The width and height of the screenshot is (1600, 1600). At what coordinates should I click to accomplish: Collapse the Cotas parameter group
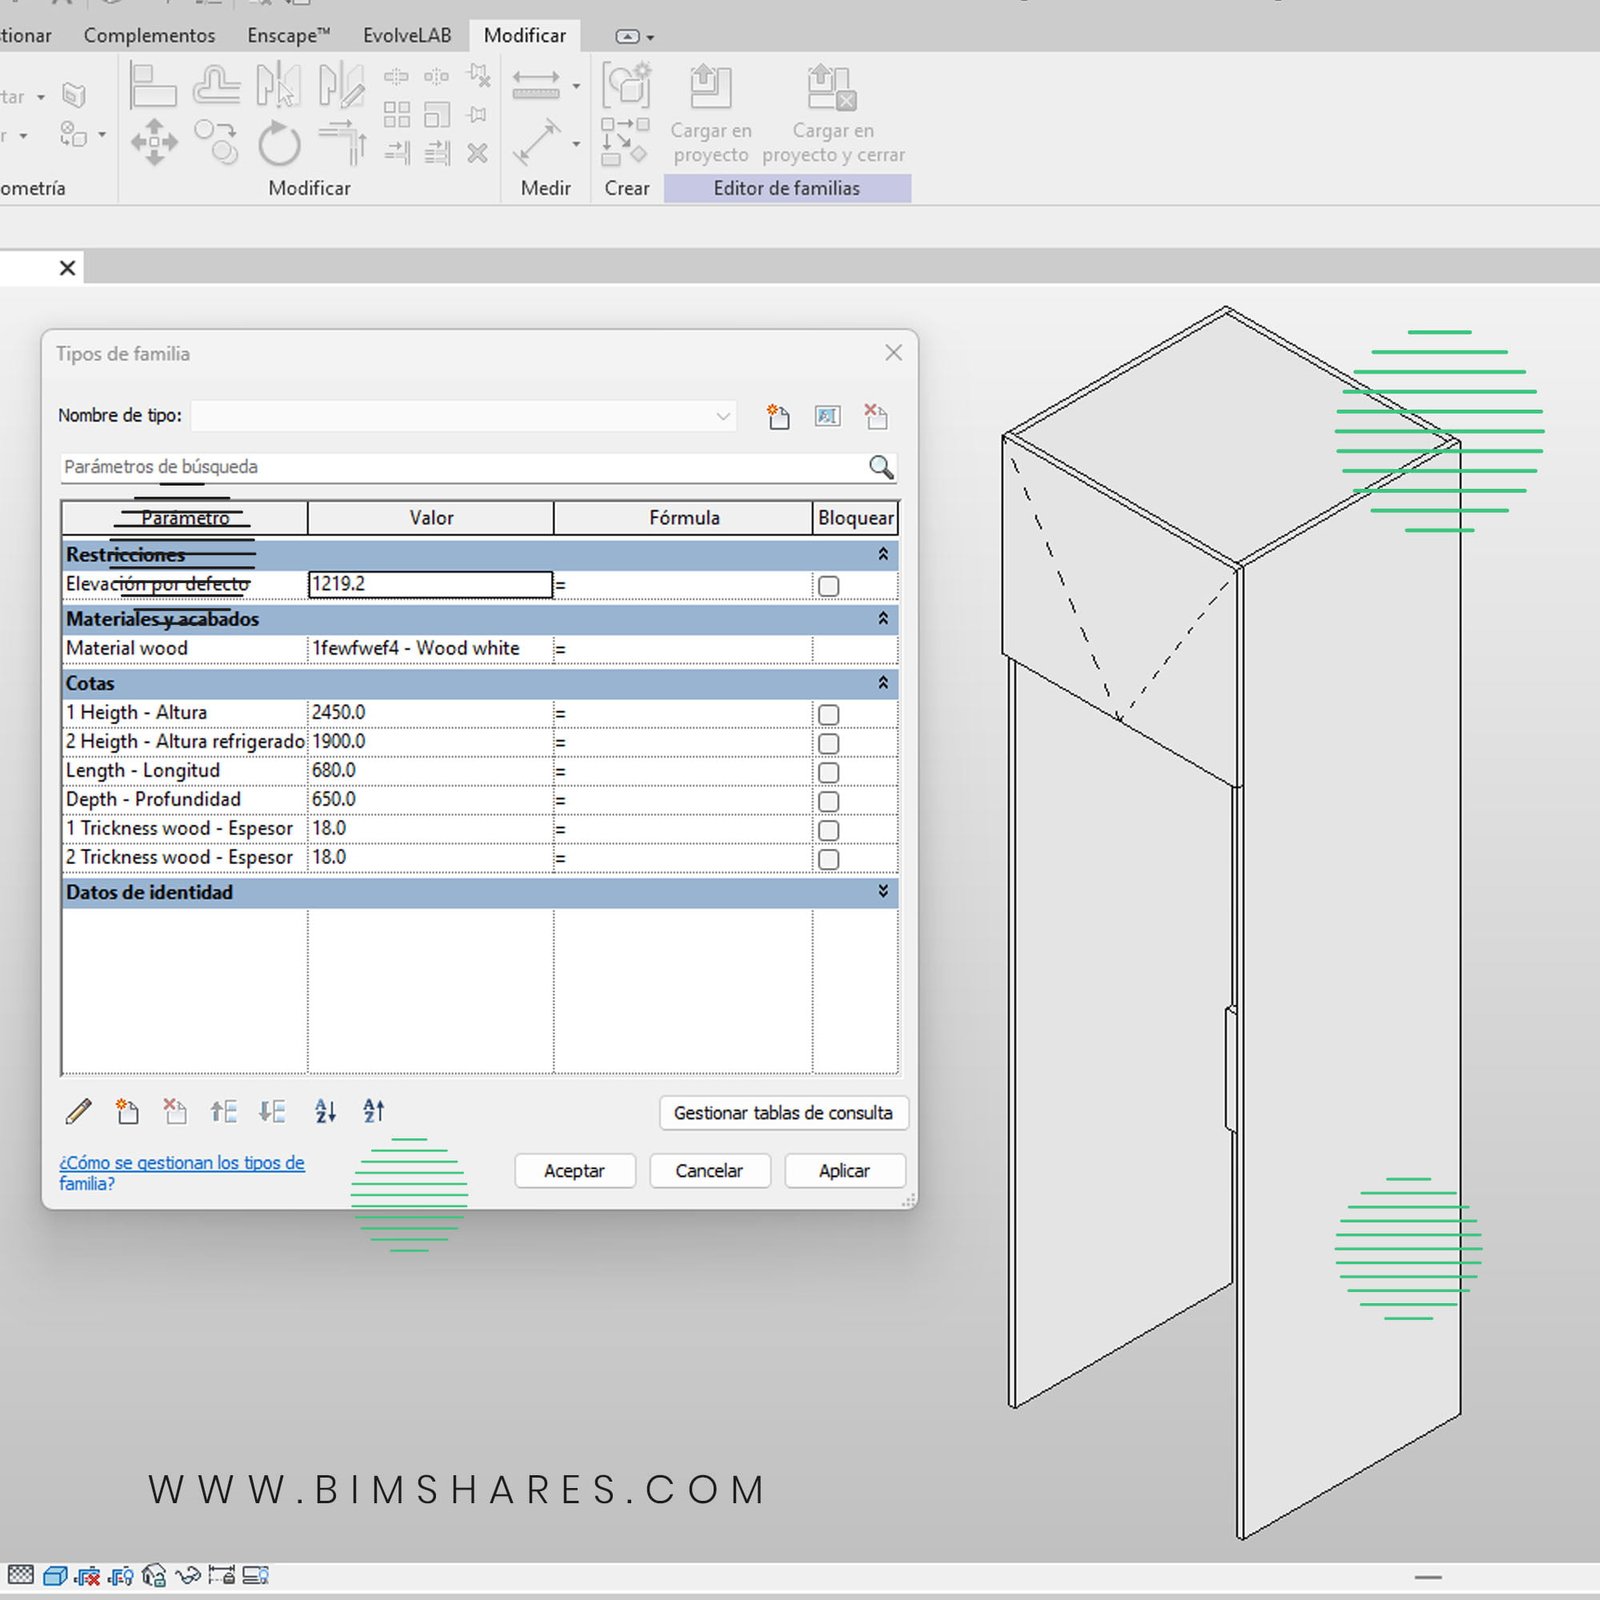tap(883, 683)
